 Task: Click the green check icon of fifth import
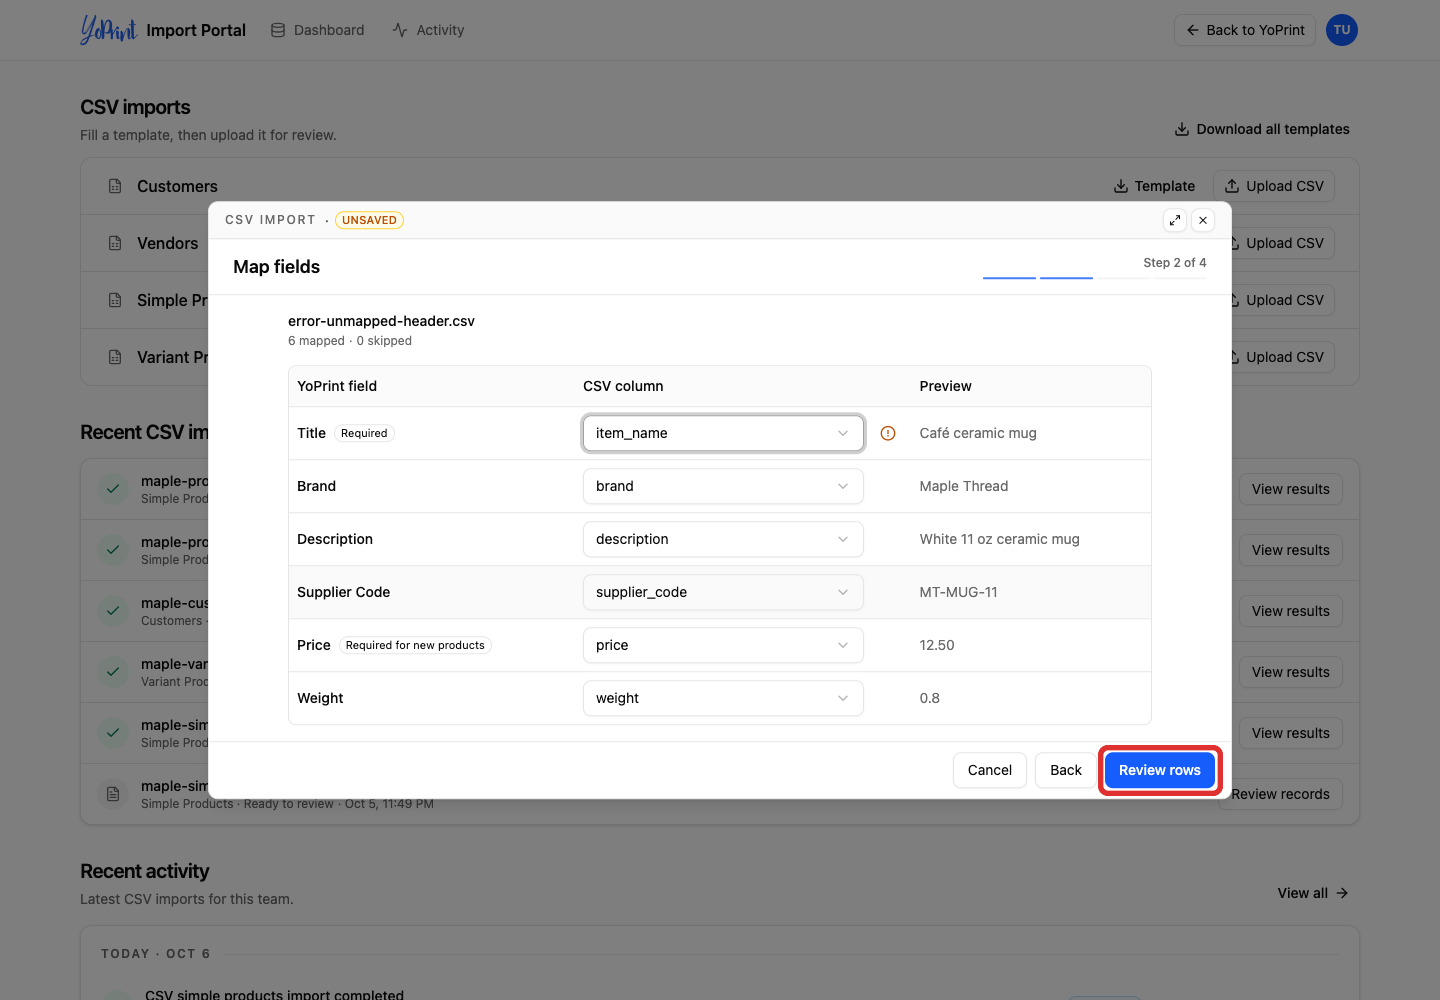113,733
